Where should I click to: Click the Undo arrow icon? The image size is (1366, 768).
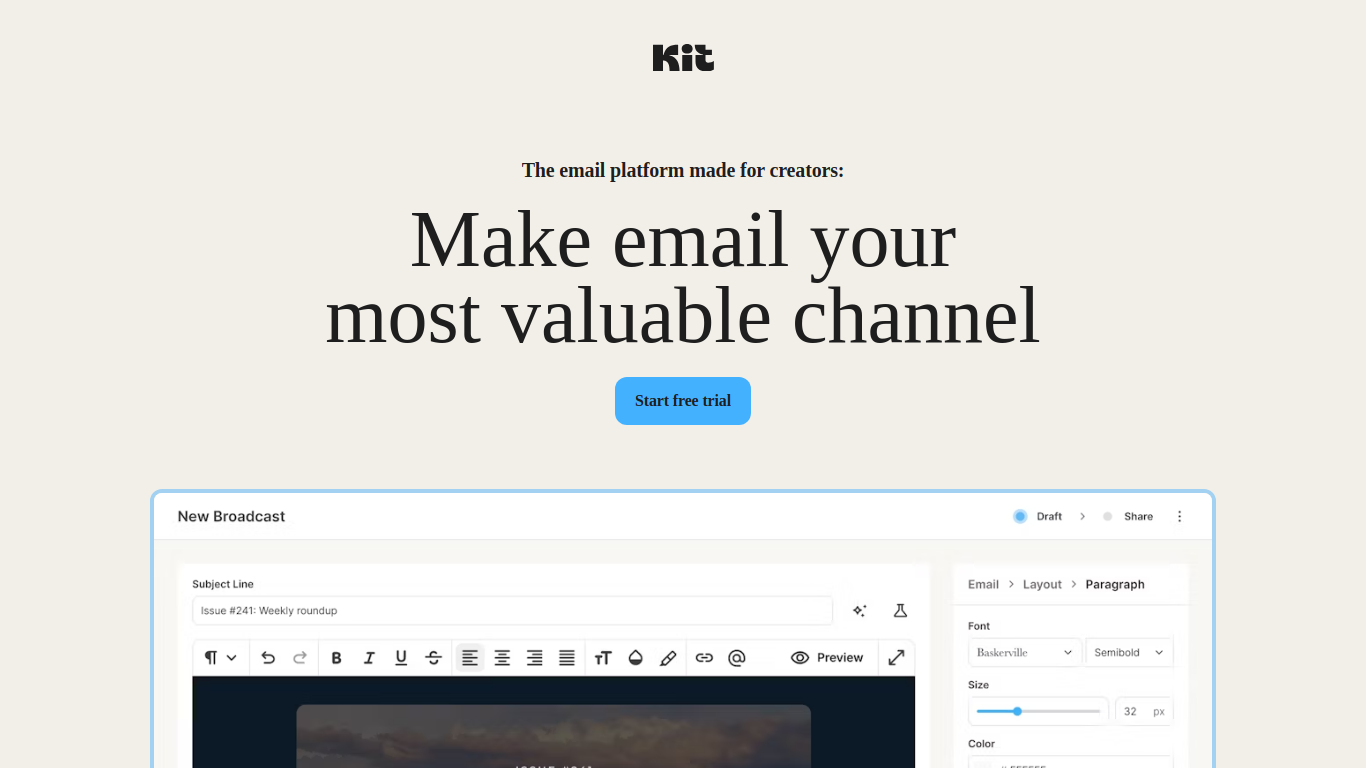coord(268,657)
